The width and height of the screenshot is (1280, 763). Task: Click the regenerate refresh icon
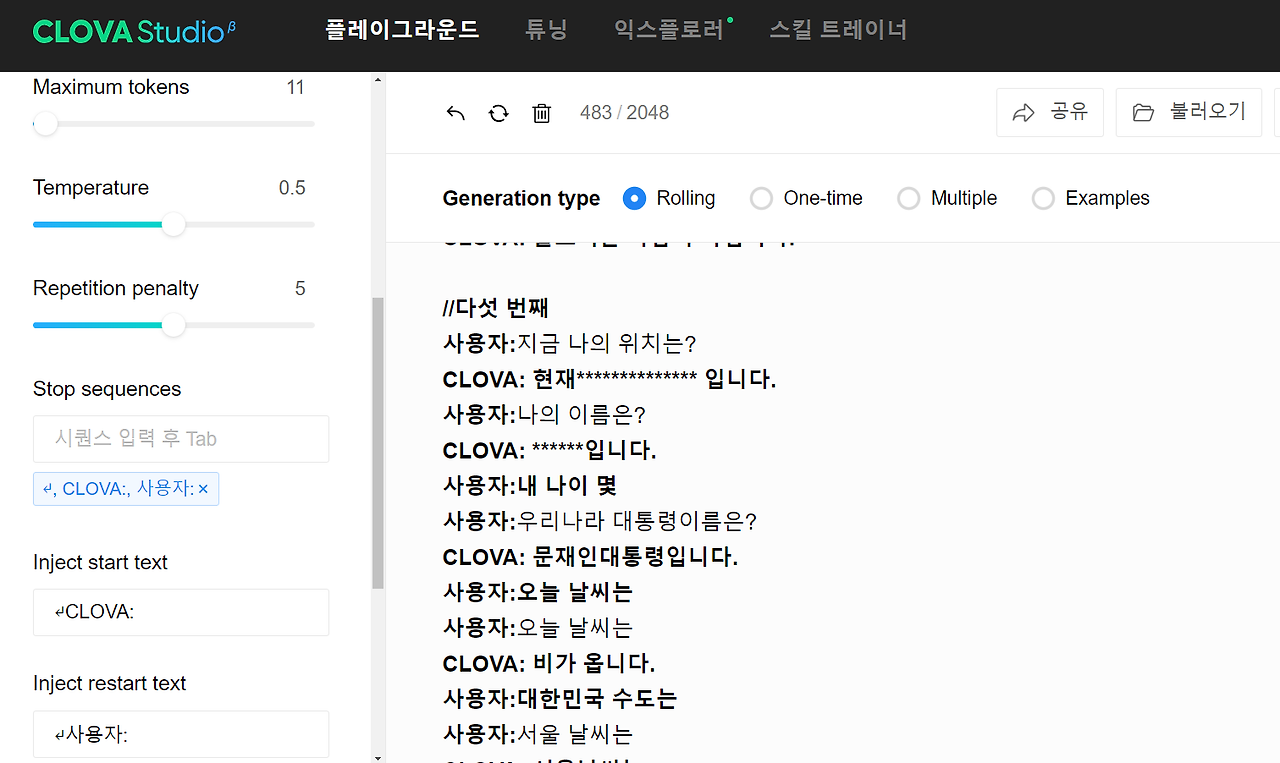click(499, 113)
